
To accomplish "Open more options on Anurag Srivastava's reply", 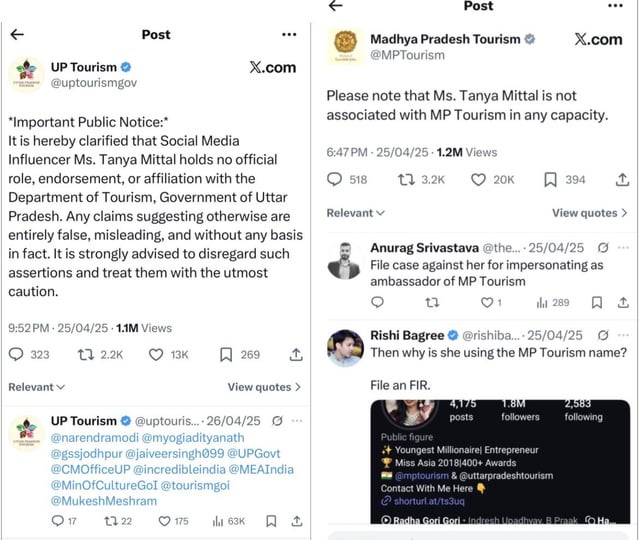I will point(623,248).
